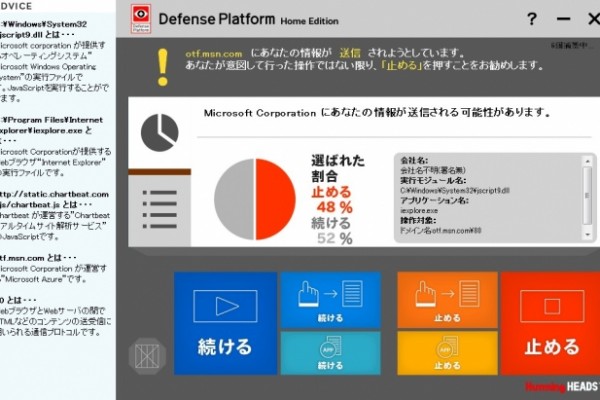Click the red half of the pie chart
Screen dimensions: 600x400
pos(275,199)
